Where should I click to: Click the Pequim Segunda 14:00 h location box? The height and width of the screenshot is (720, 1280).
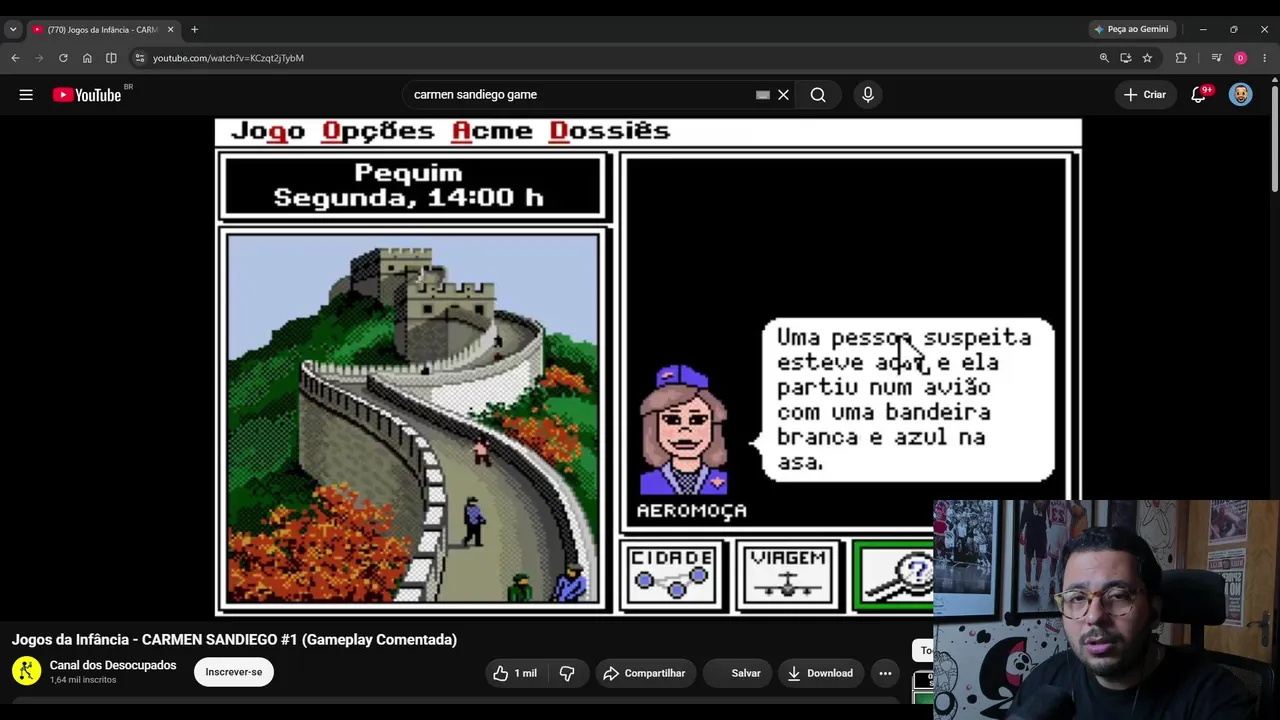click(412, 186)
